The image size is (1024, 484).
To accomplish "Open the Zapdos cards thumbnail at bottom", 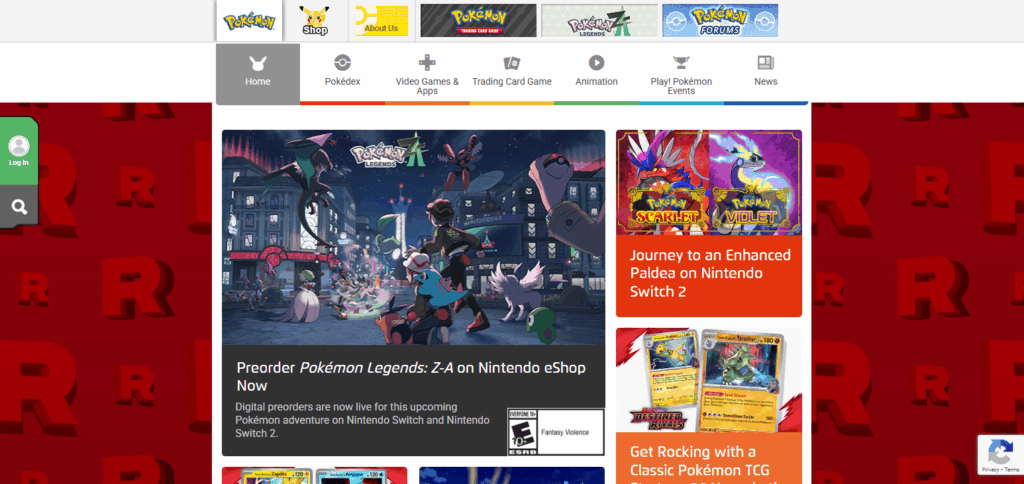I will pos(315,476).
